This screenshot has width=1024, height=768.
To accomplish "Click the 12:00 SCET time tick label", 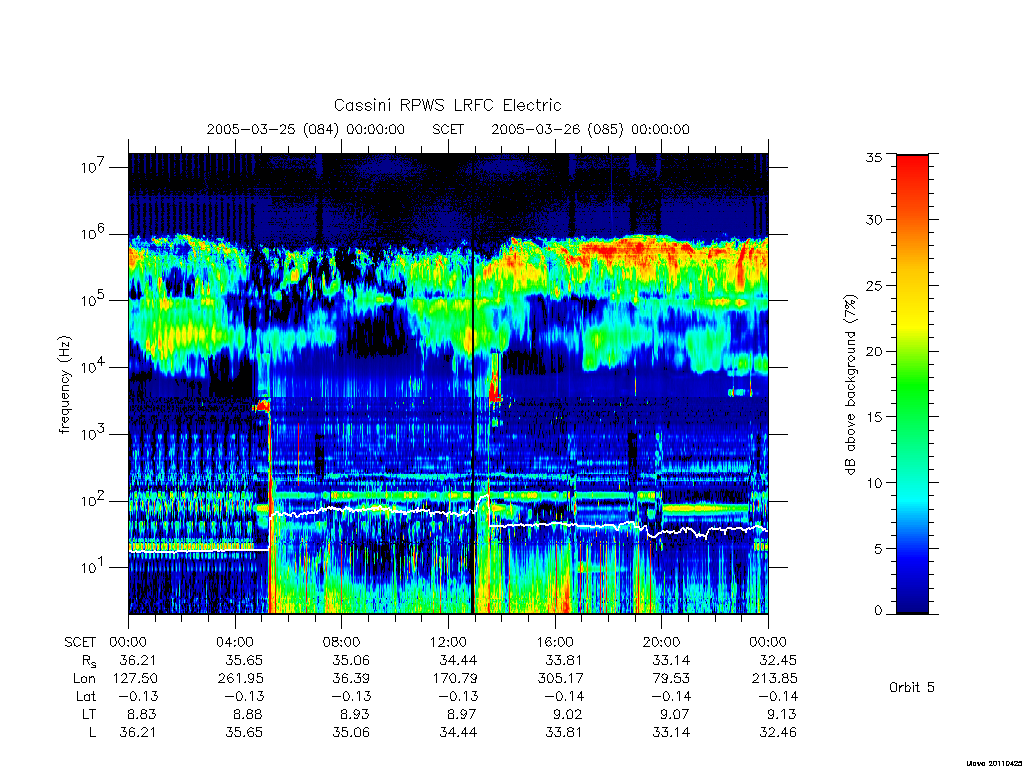I will [x=448, y=642].
